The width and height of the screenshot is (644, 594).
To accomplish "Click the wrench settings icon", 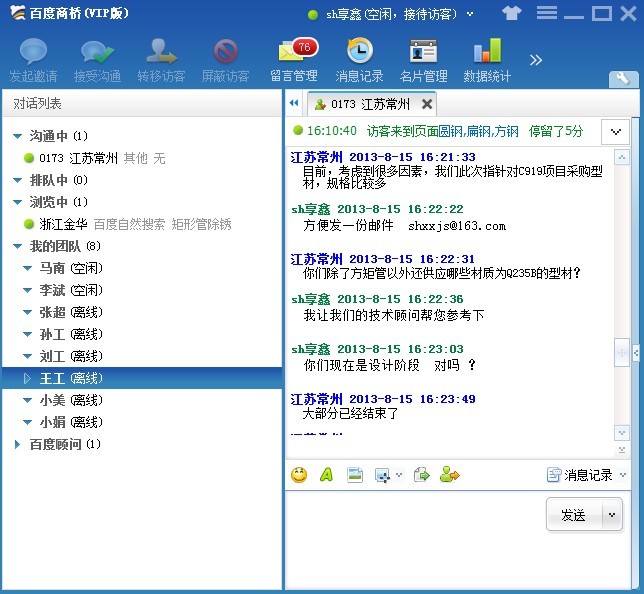I will [623, 78].
